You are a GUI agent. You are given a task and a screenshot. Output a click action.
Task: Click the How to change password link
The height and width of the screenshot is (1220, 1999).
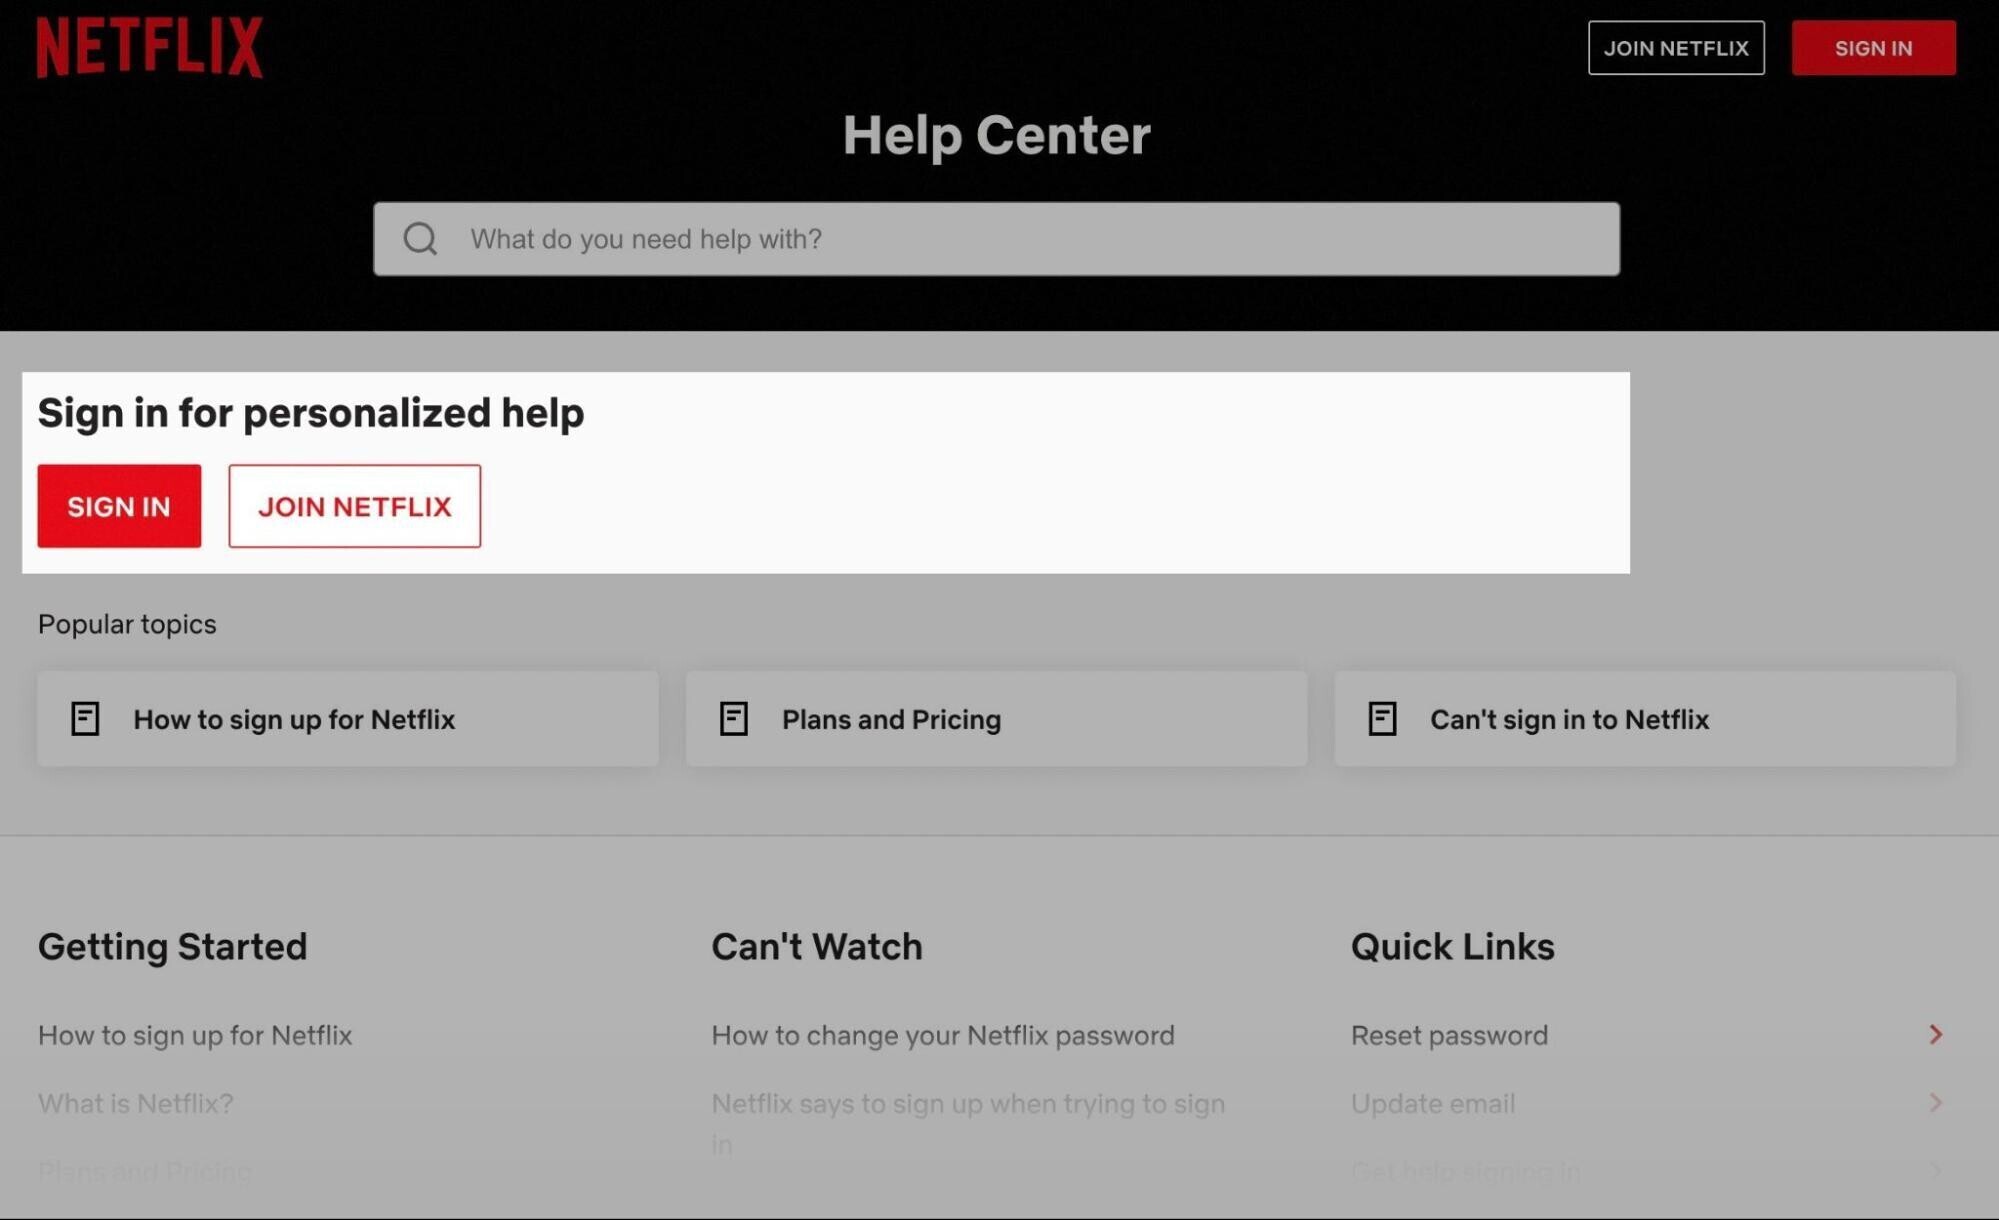point(942,1034)
